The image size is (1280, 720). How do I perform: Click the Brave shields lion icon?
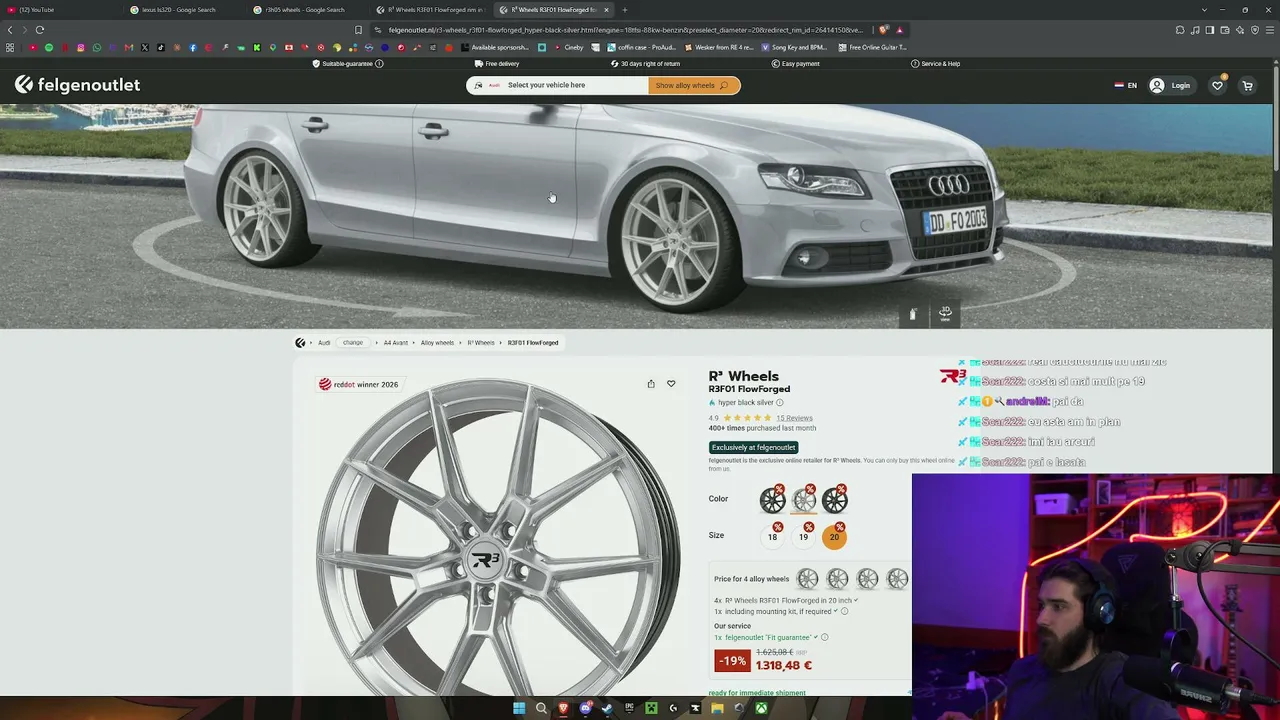[x=883, y=30]
